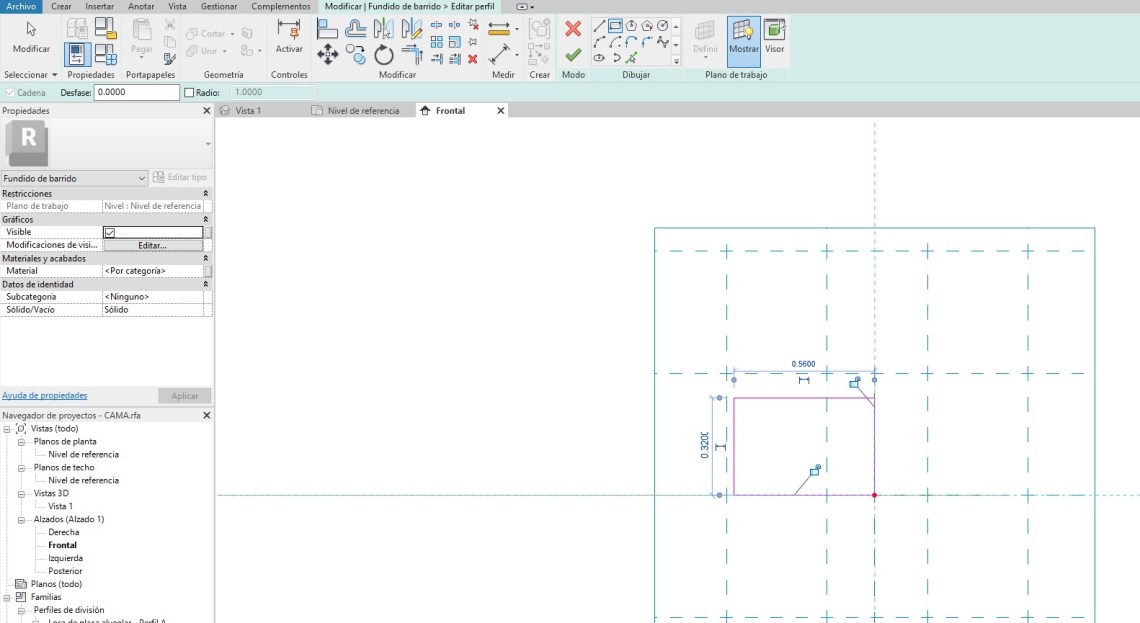Screen dimensions: 1140x623
Task: Click the Desfase input field
Action: 136,93
